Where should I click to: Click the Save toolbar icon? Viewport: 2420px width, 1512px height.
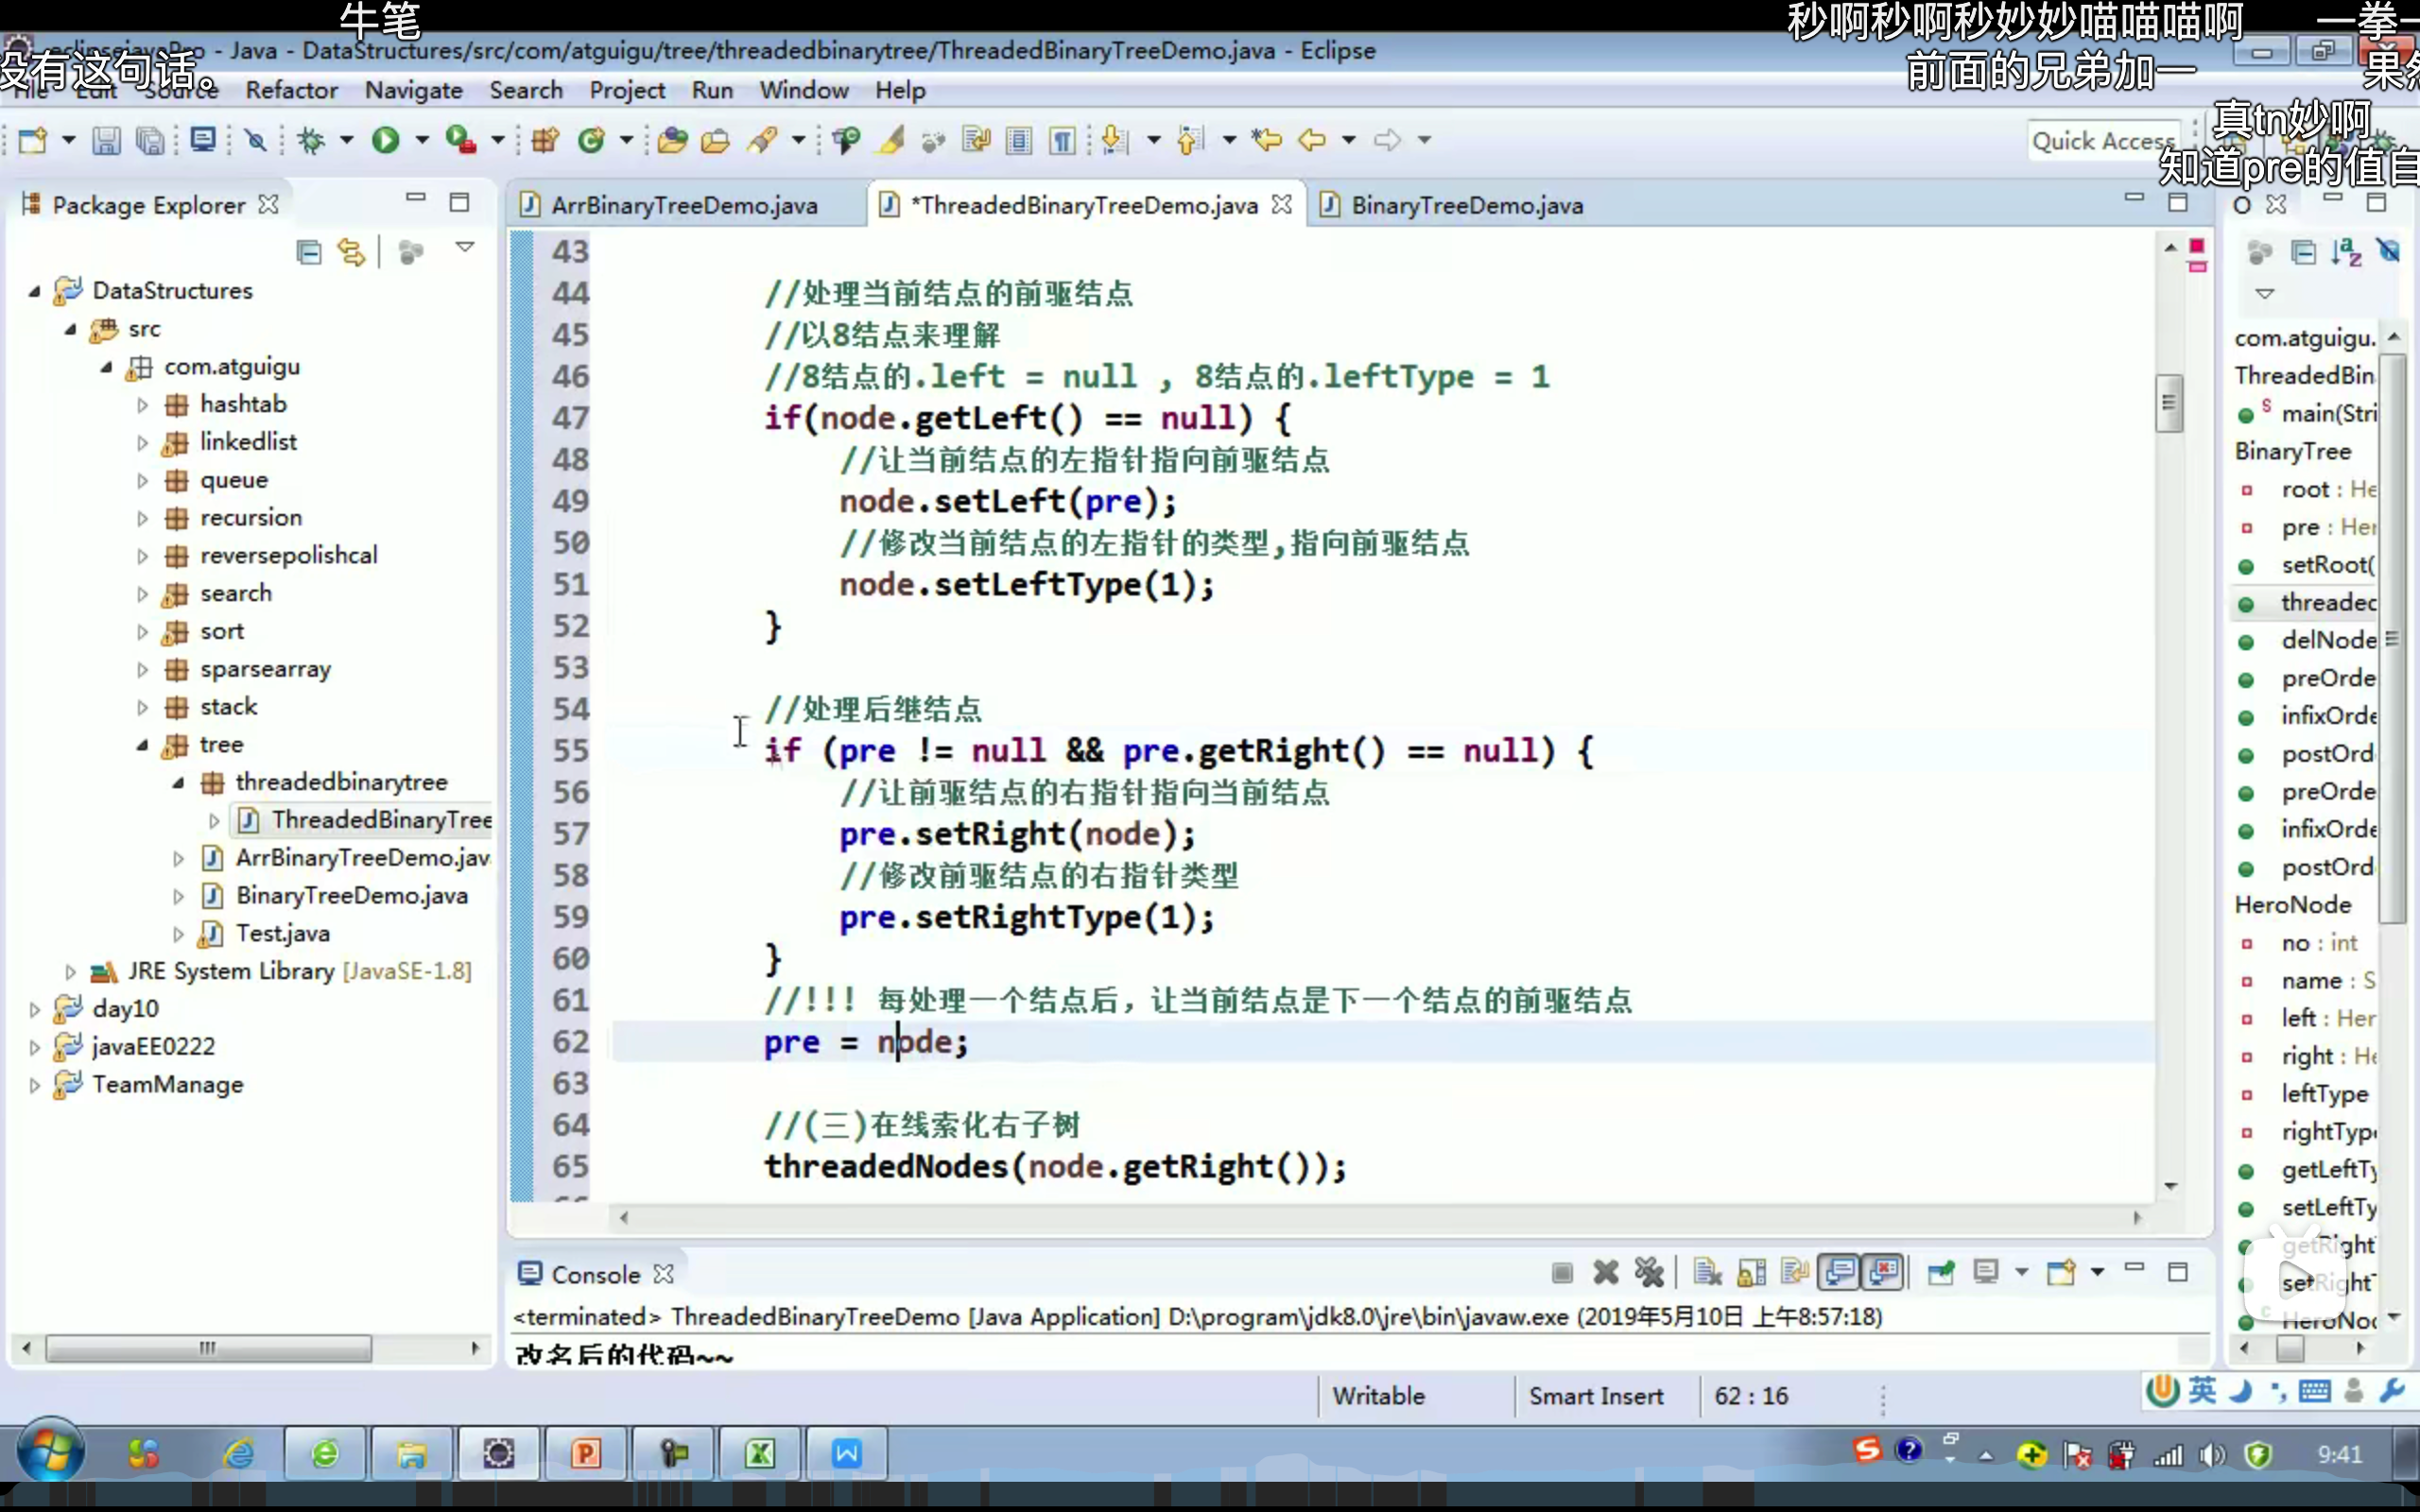[106, 140]
